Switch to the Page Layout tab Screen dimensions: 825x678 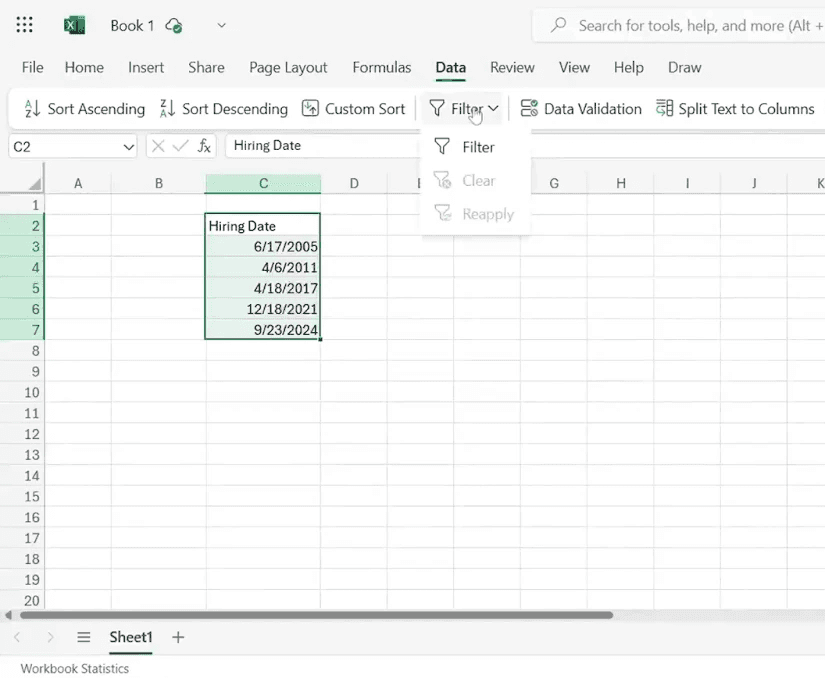[288, 67]
